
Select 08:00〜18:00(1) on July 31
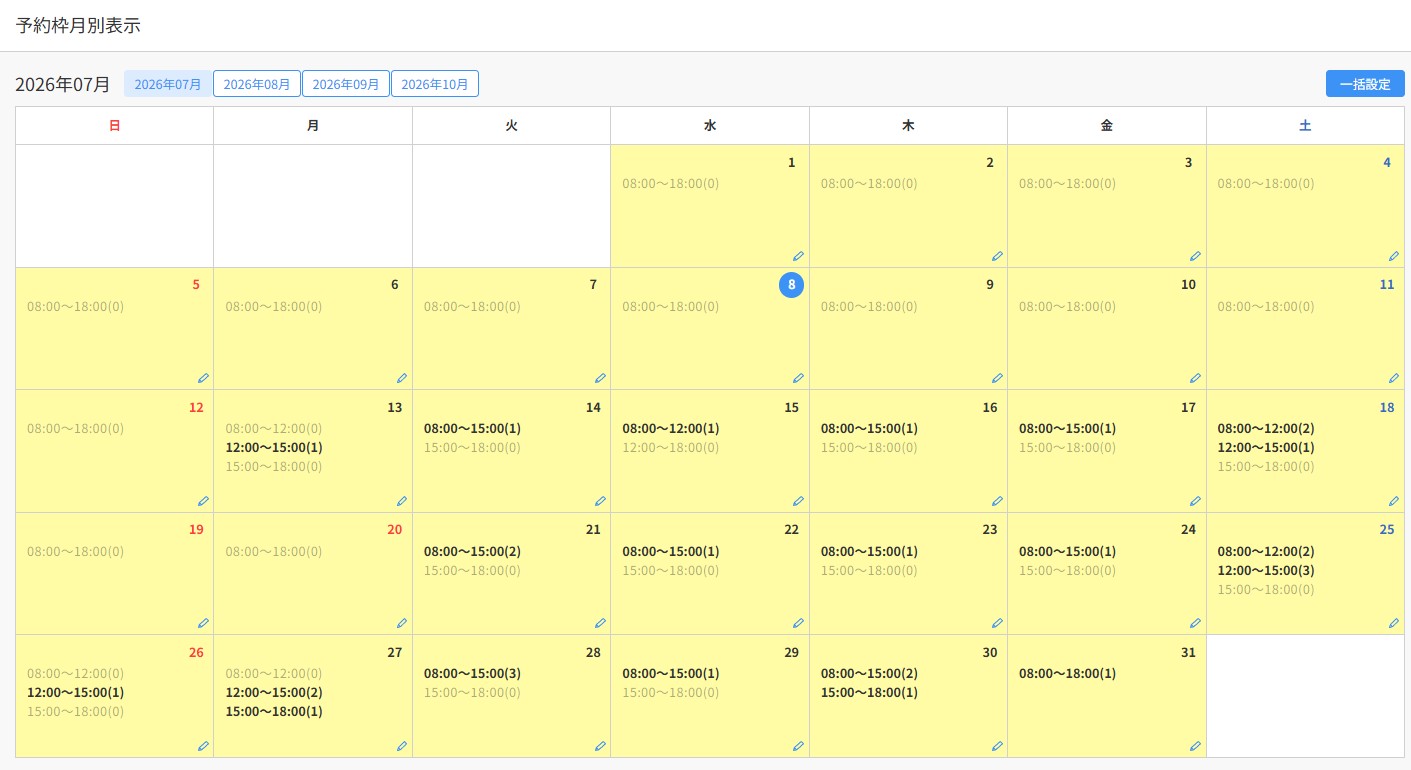coord(1067,673)
